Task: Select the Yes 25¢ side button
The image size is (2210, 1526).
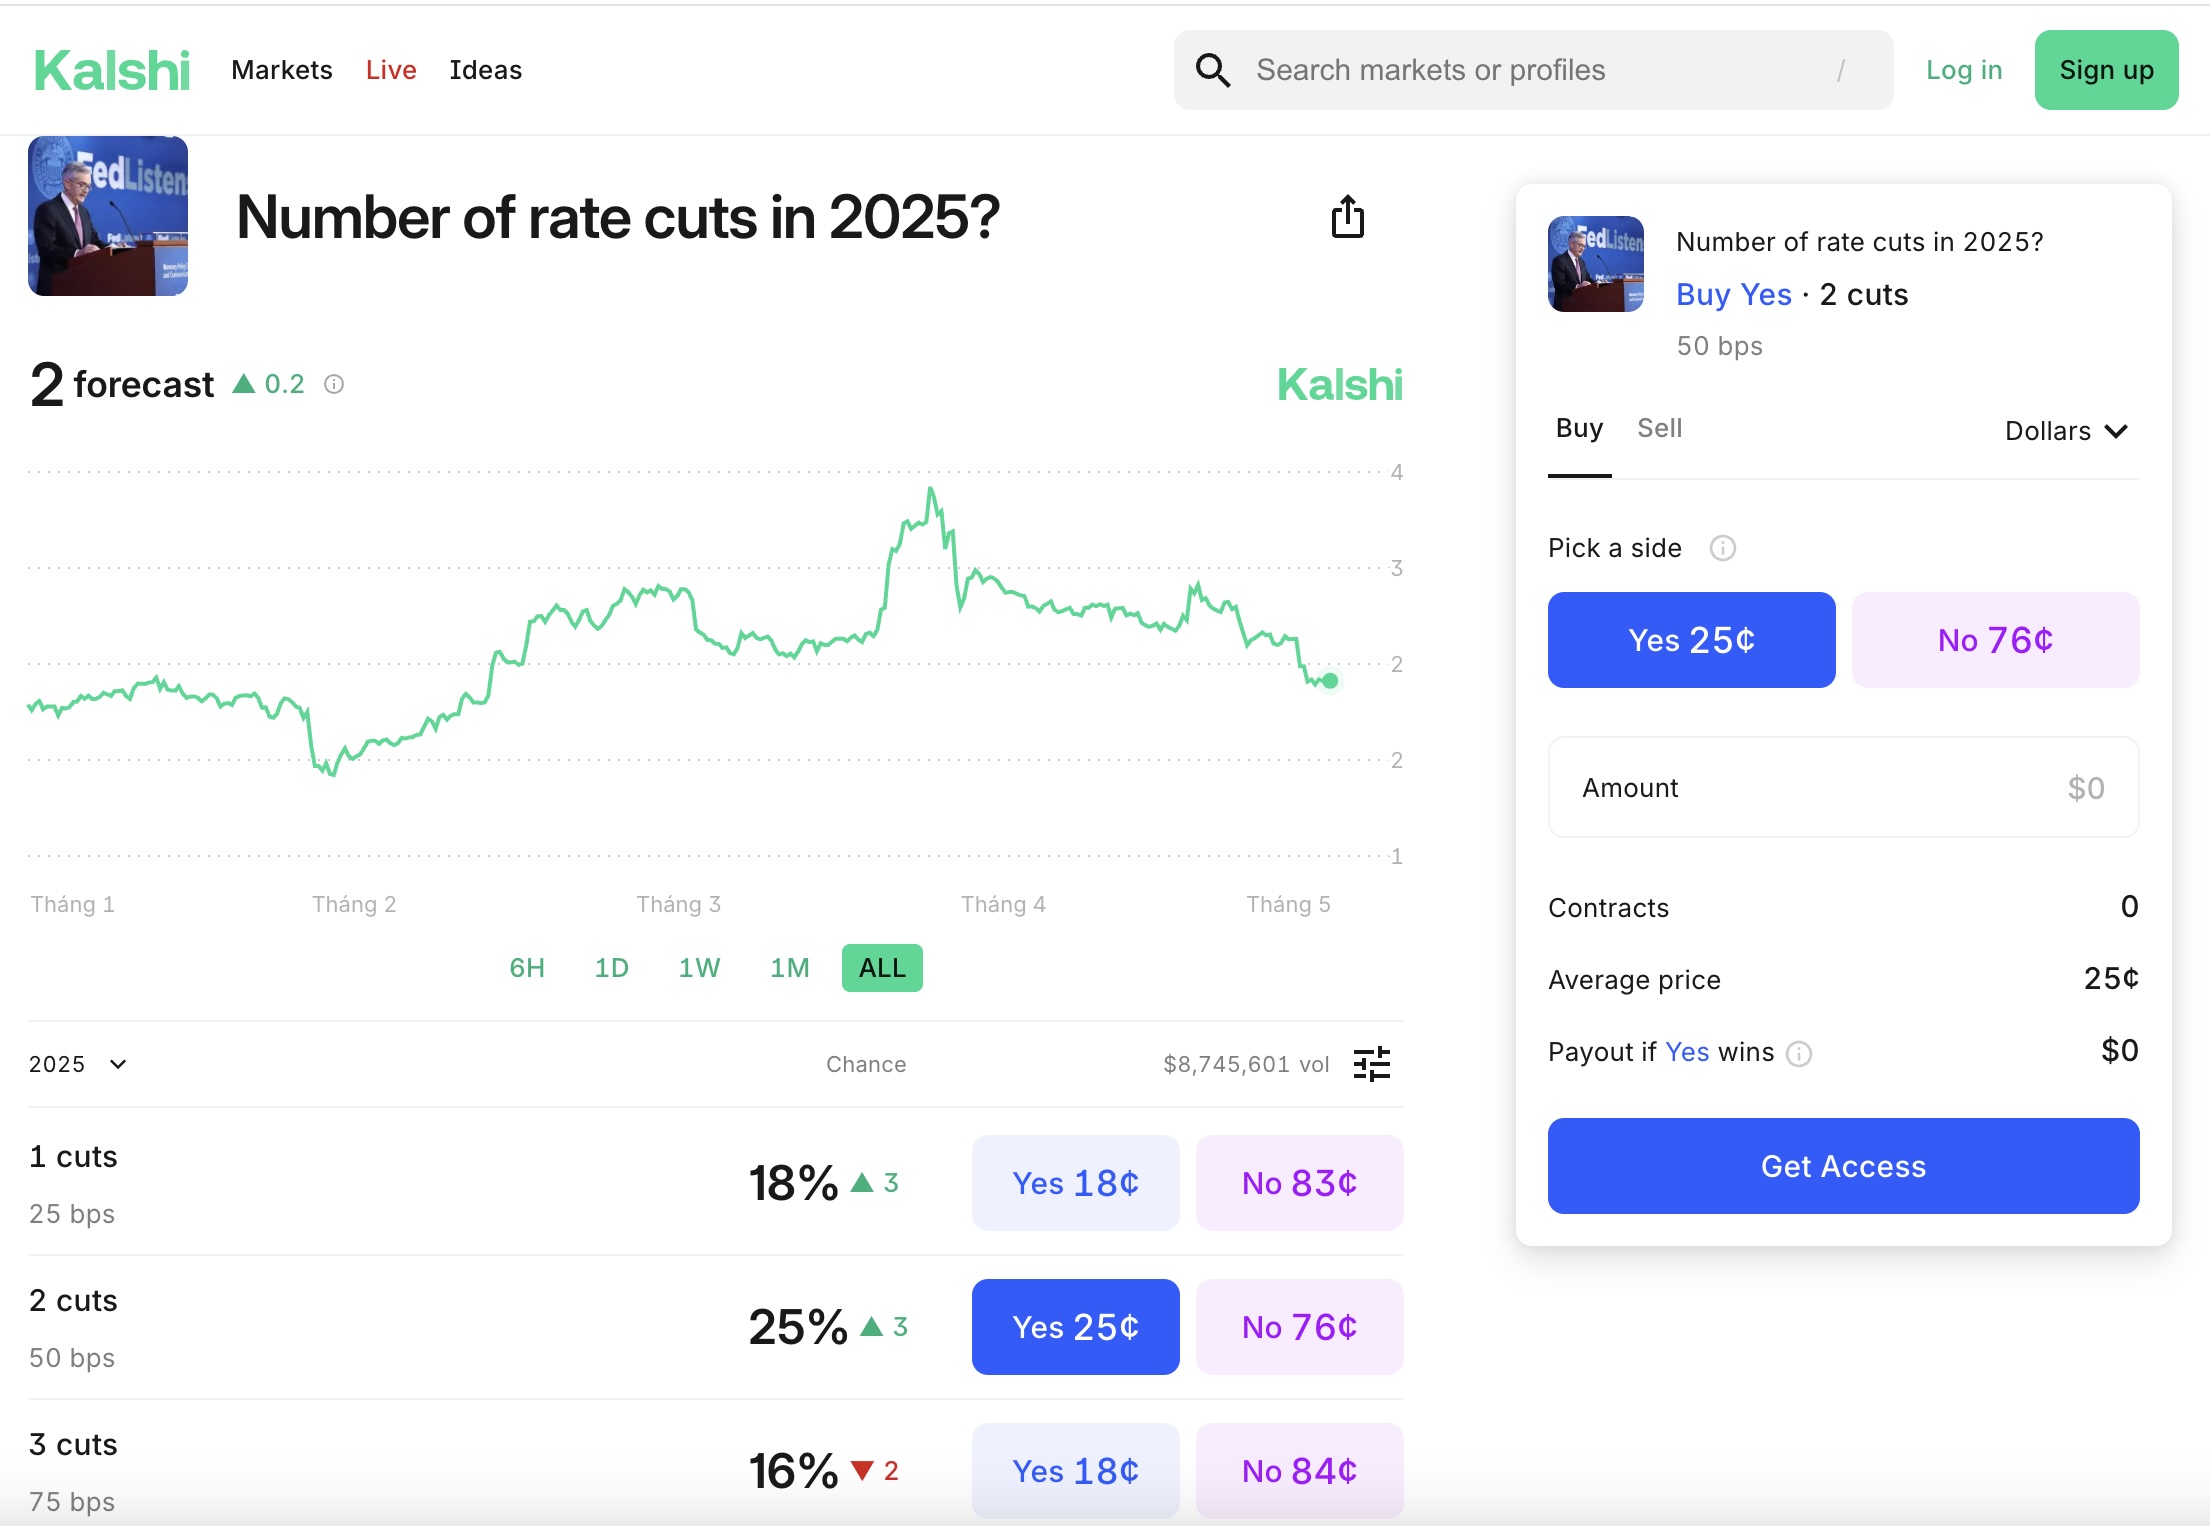Action: coord(1691,640)
